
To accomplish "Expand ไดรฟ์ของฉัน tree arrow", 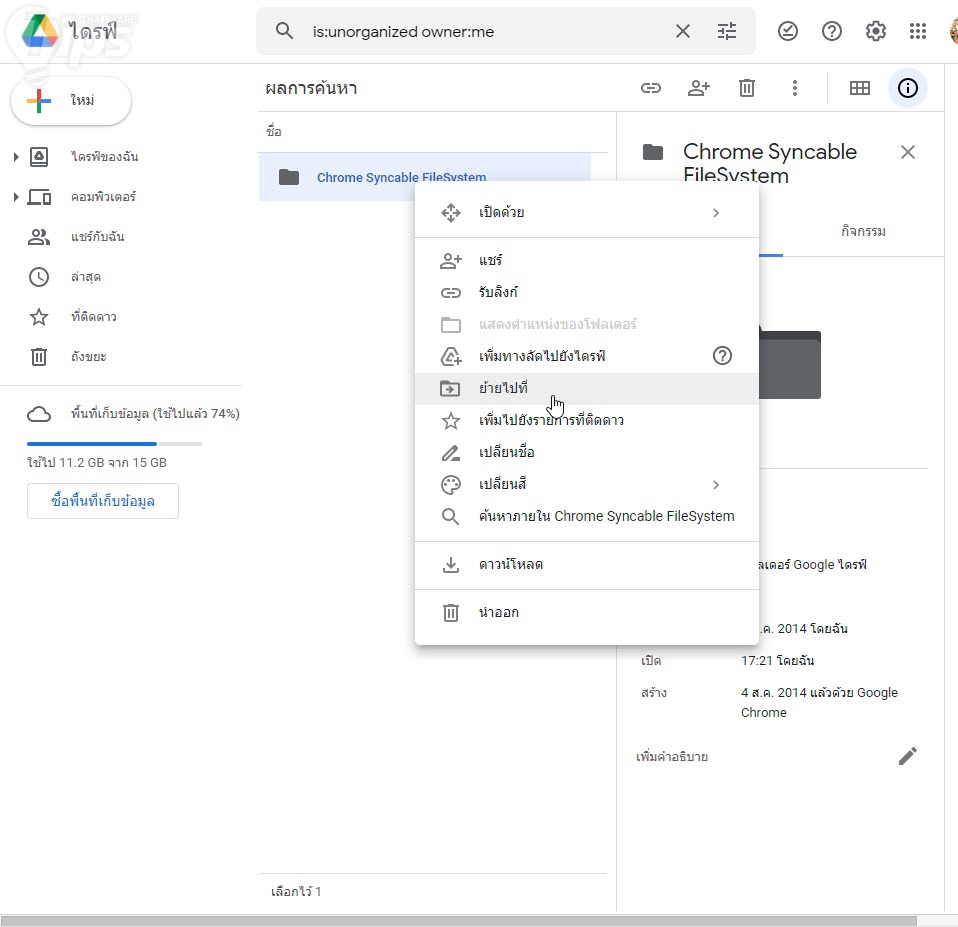I will click(x=16, y=157).
